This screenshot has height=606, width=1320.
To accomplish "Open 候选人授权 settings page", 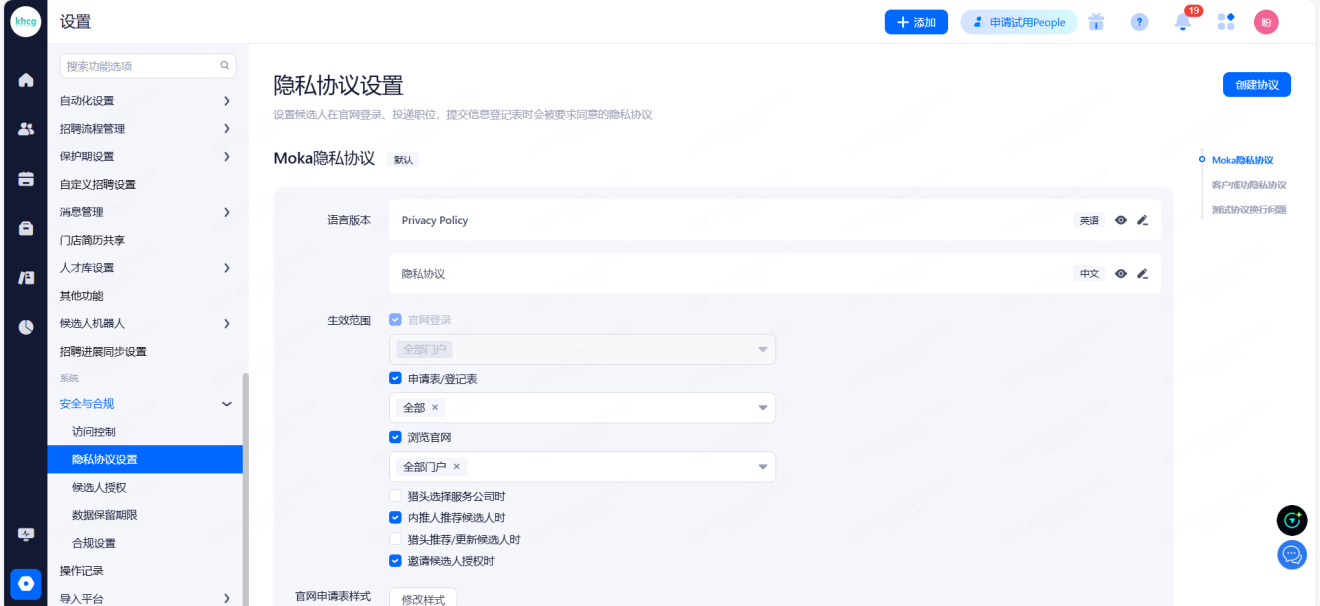I will (99, 487).
